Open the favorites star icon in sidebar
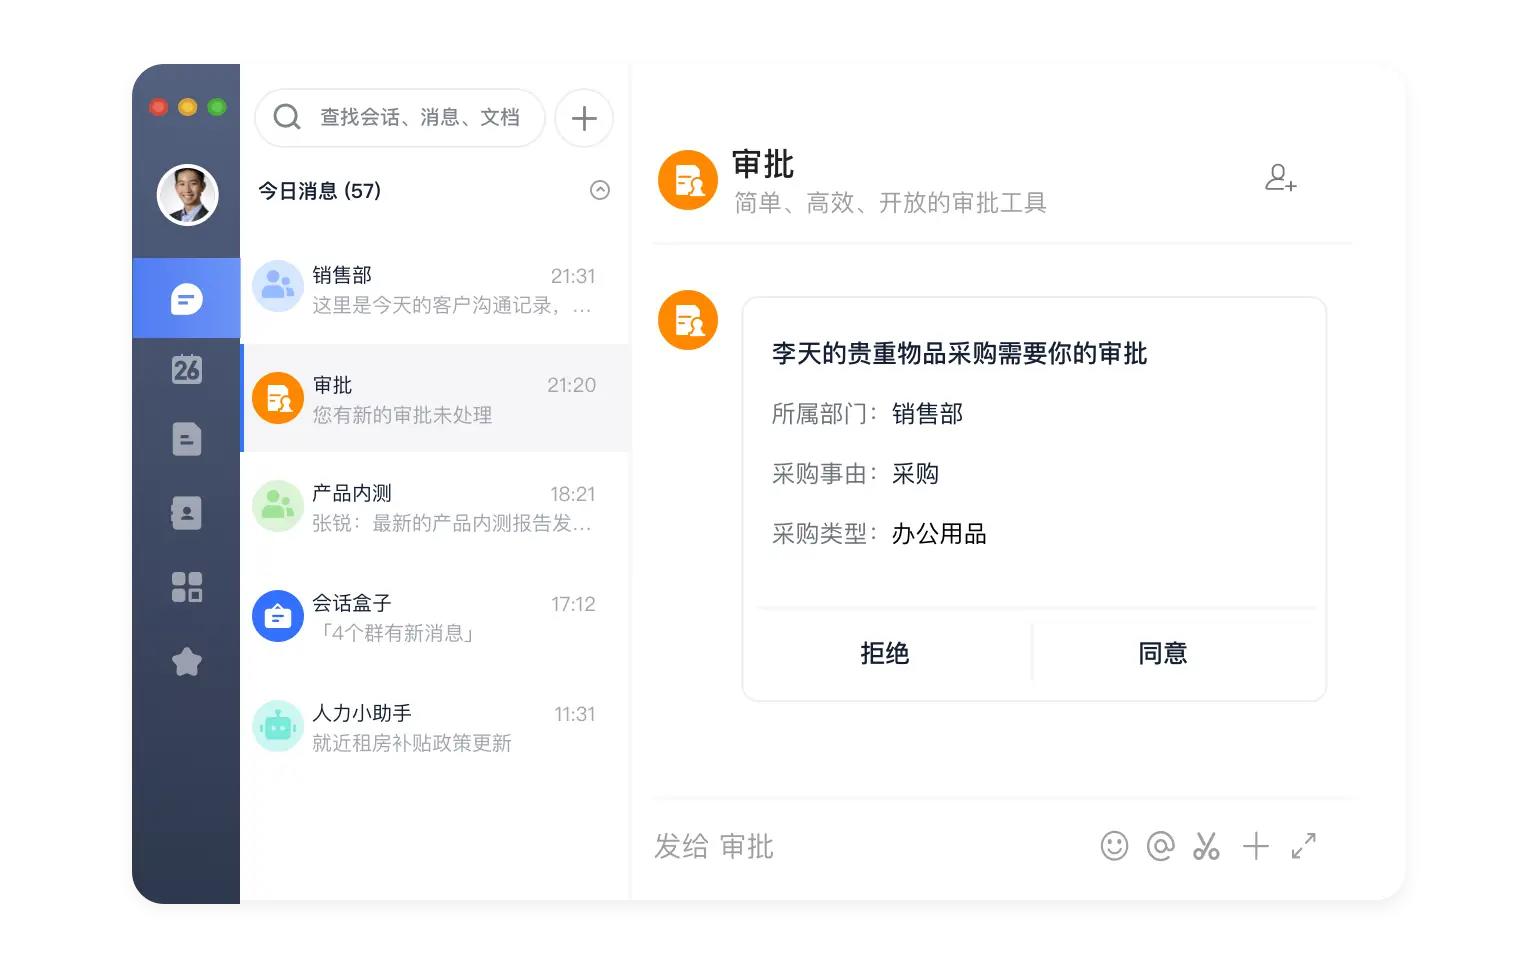Image resolution: width=1528 pixels, height=964 pixels. coord(186,661)
